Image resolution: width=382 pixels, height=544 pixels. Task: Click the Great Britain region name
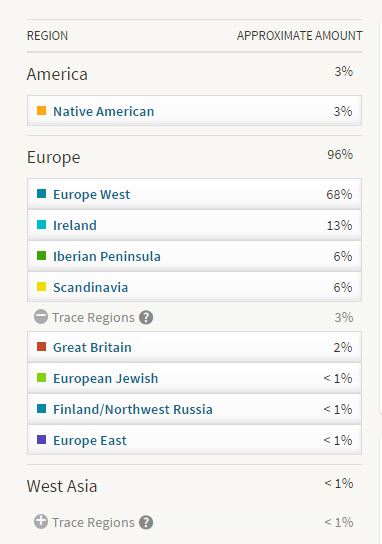pyautogui.click(x=92, y=347)
